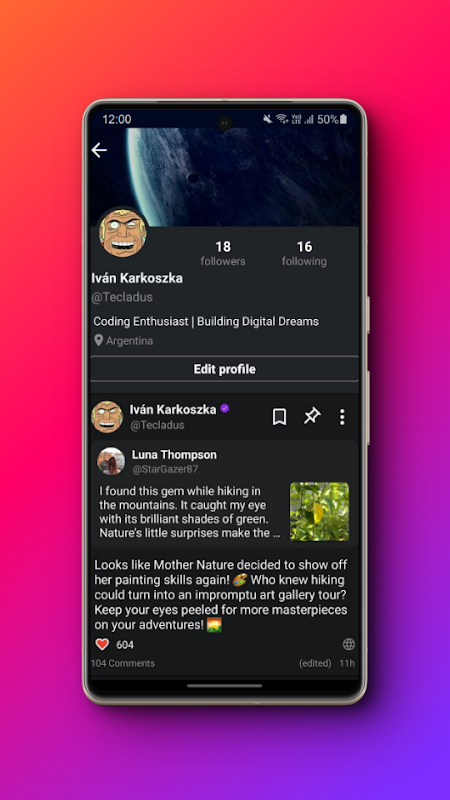Click the Argentina location pin icon
Screen dimensions: 450x800
click(98, 340)
